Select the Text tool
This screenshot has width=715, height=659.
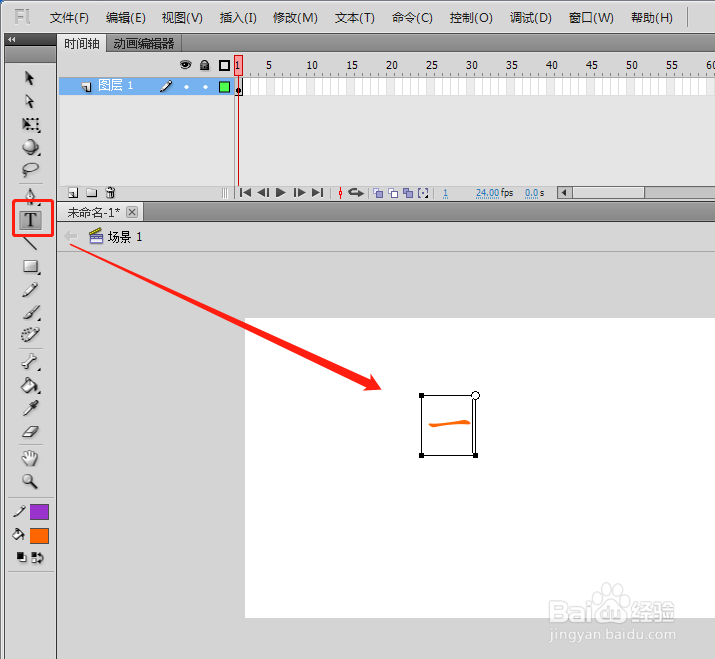pyautogui.click(x=30, y=220)
